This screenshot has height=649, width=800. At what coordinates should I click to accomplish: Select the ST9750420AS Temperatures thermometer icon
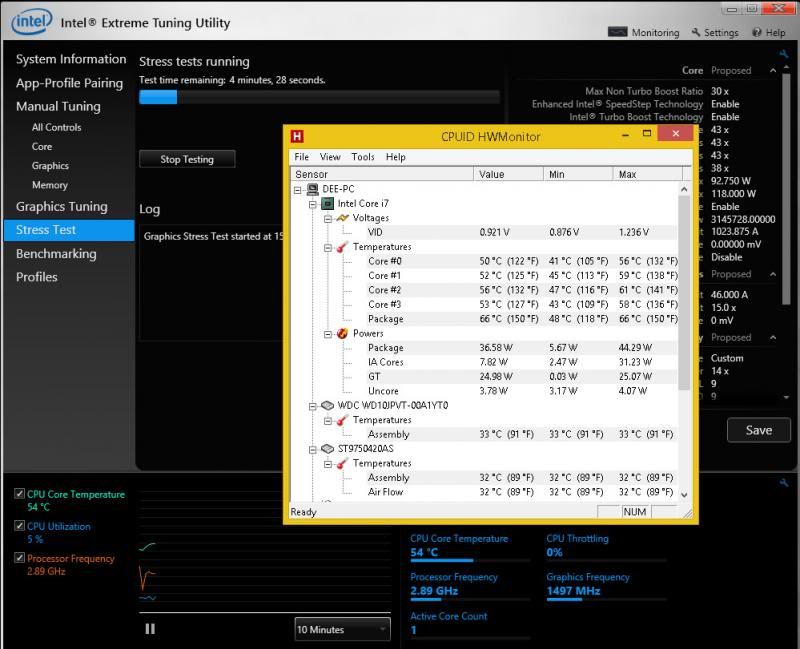click(342, 464)
